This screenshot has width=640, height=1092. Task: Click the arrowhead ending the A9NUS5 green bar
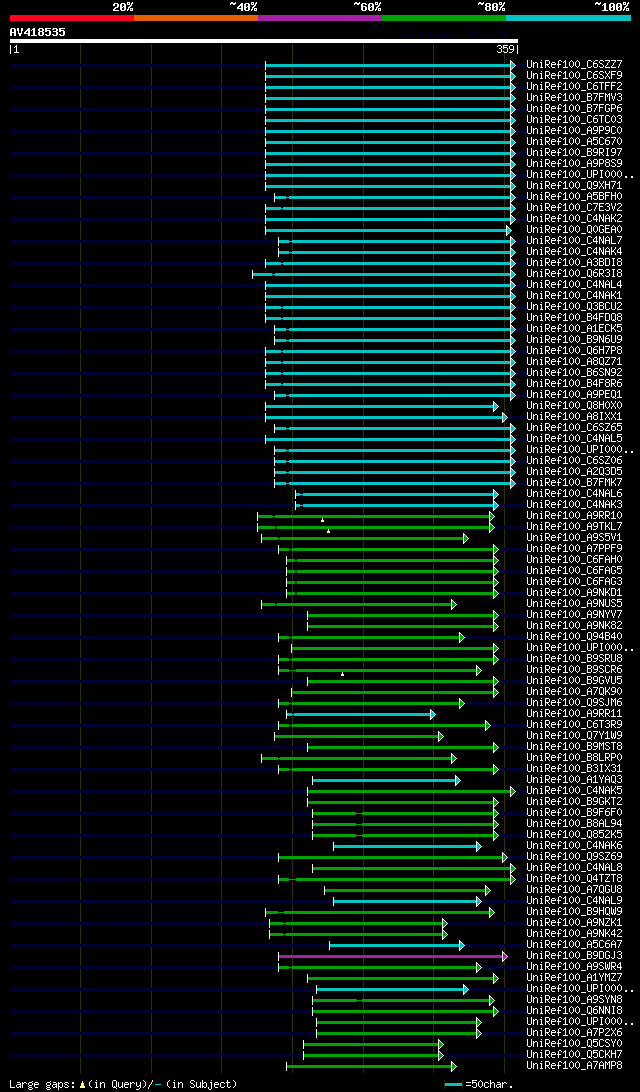(x=453, y=604)
